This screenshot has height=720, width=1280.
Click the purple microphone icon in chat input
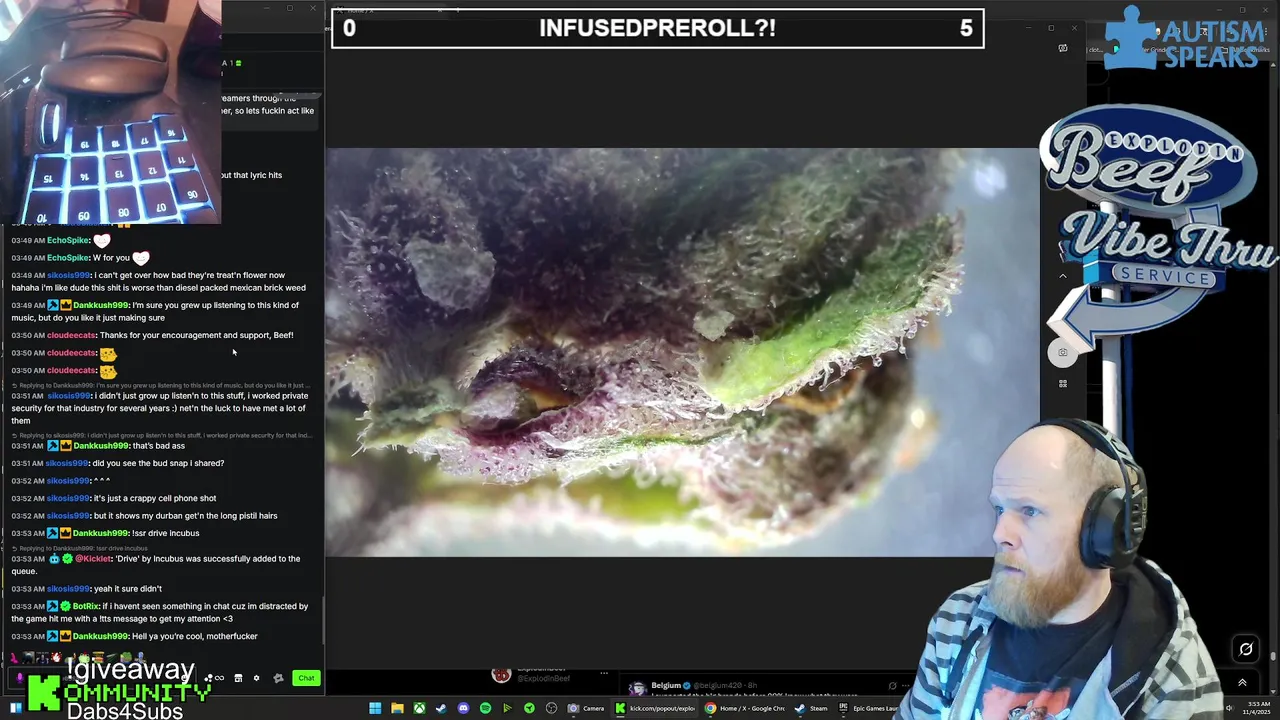point(19,678)
